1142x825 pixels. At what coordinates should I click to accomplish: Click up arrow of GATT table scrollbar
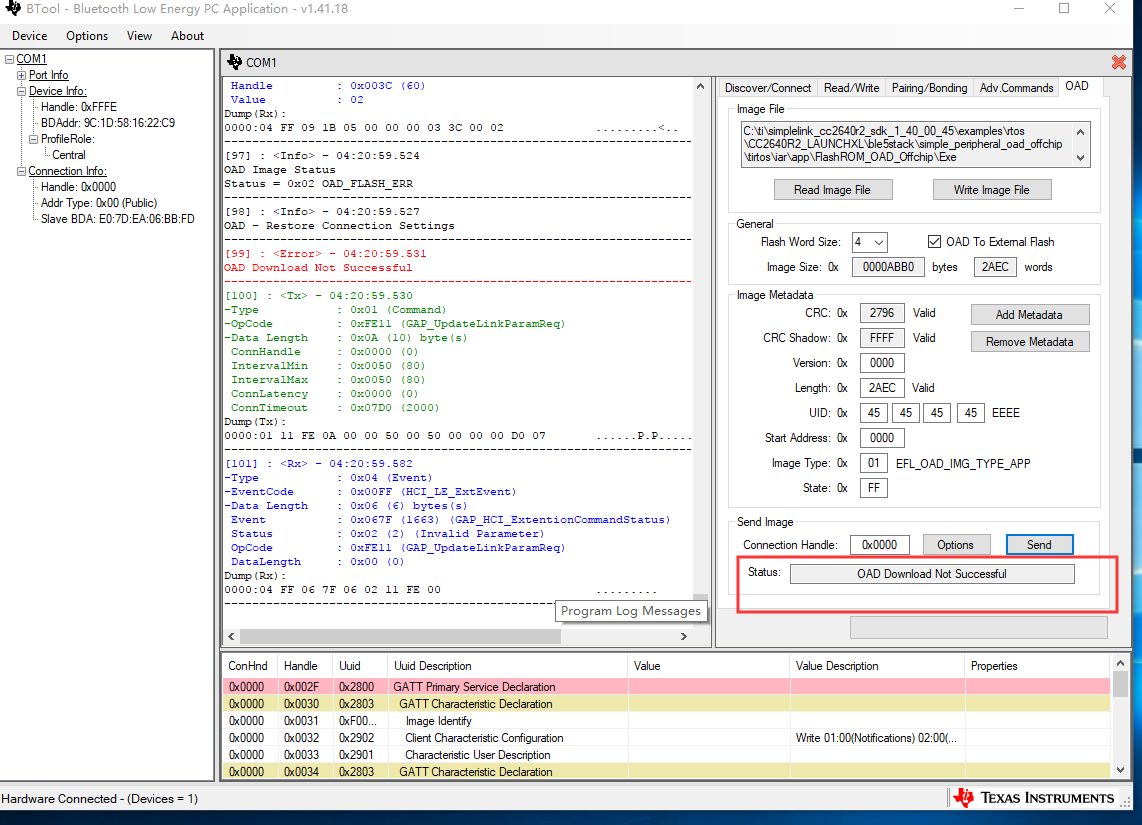(x=1120, y=665)
